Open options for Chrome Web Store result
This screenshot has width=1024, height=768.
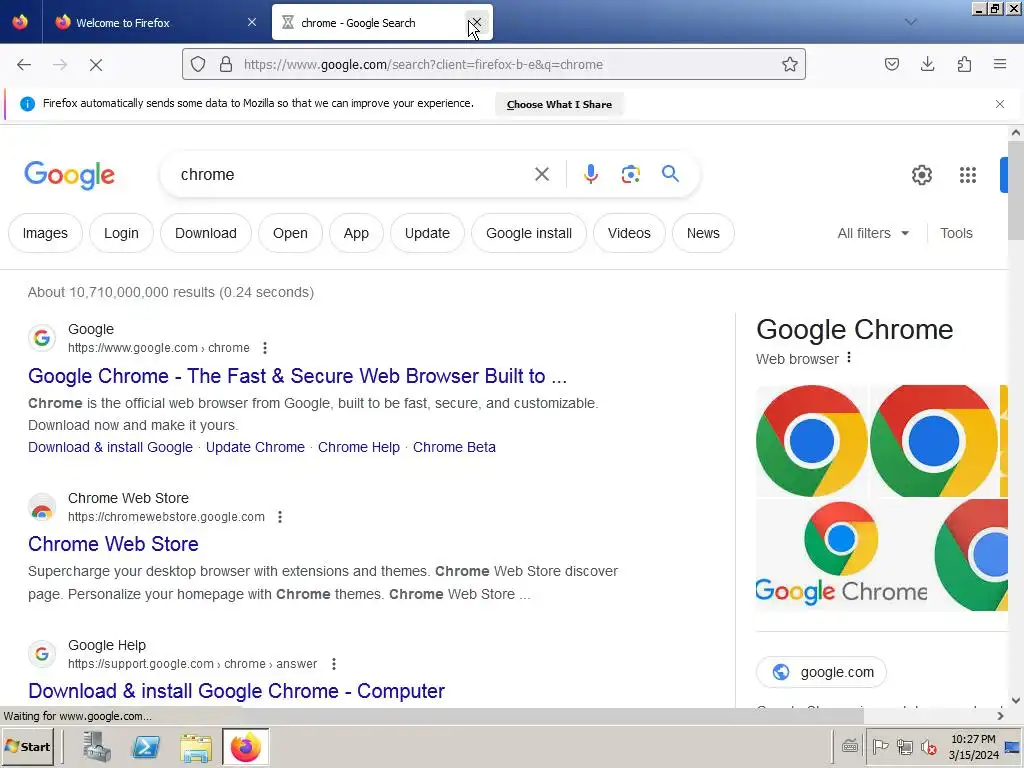[x=280, y=517]
